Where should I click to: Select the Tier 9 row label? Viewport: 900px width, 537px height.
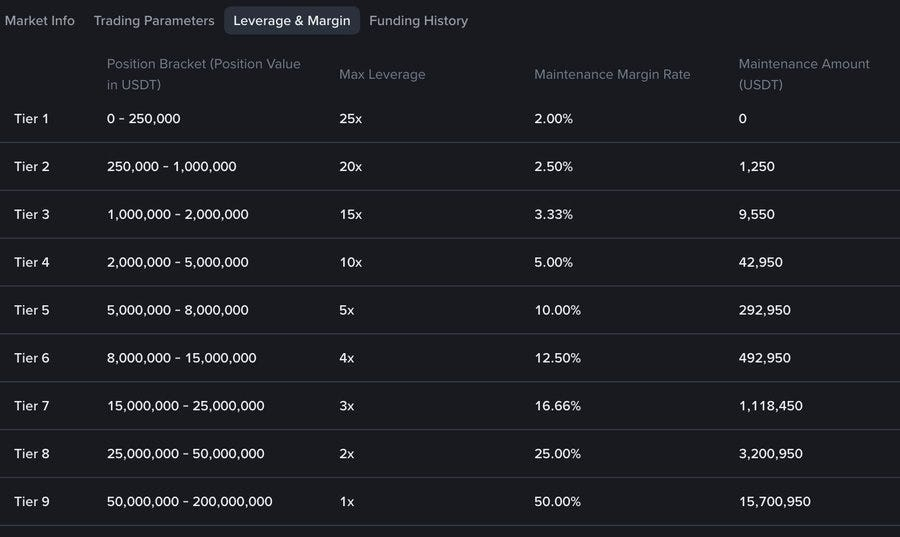(32, 502)
